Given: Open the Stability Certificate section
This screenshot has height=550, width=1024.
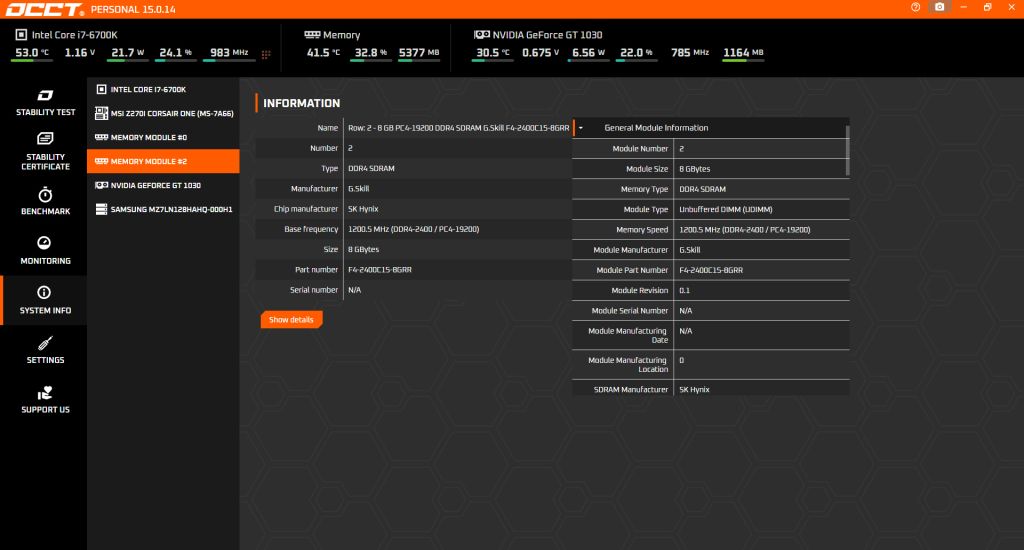Looking at the screenshot, I should click(45, 152).
